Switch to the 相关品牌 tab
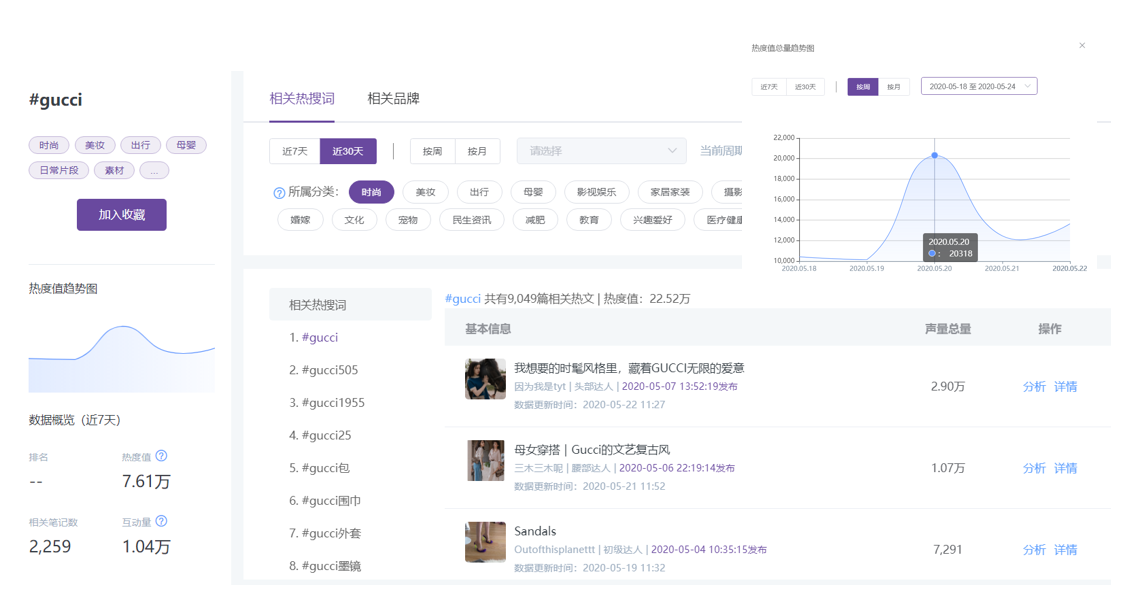This screenshot has width=1129, height=598. tap(393, 99)
